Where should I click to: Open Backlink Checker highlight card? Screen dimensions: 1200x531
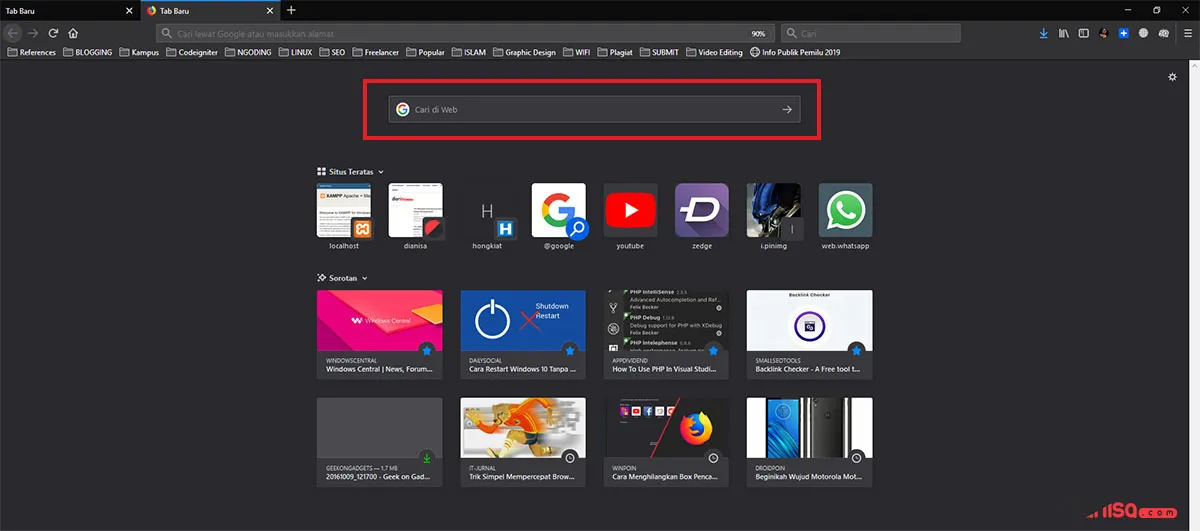810,334
